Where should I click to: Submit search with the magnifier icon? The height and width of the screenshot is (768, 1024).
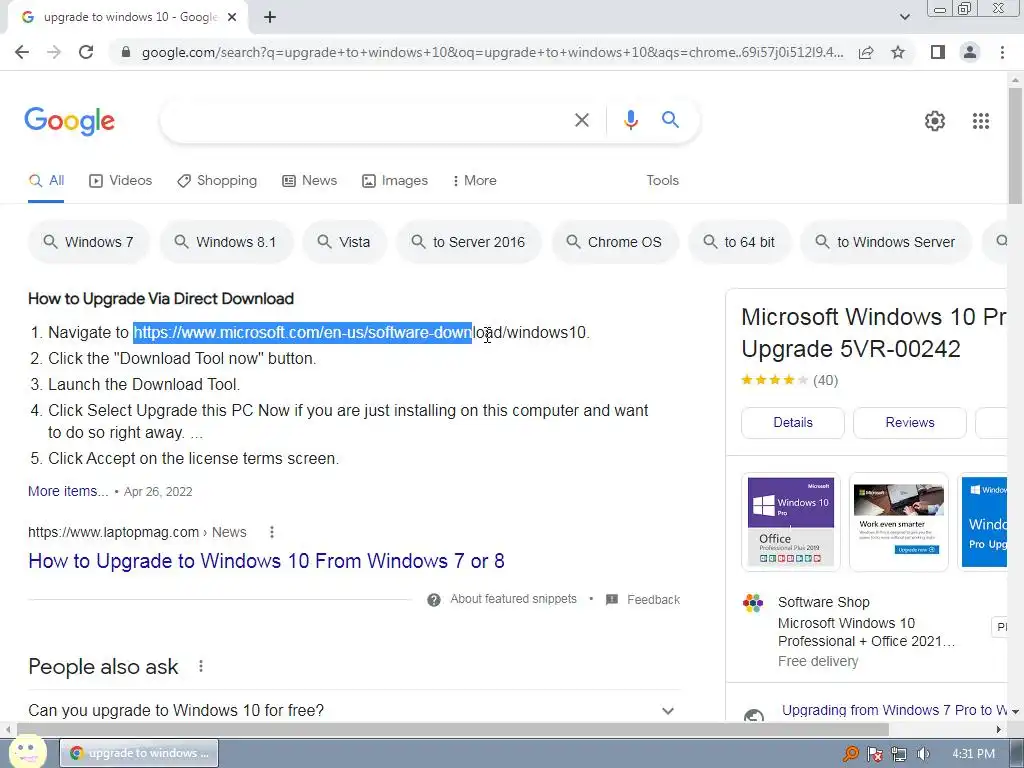point(670,120)
